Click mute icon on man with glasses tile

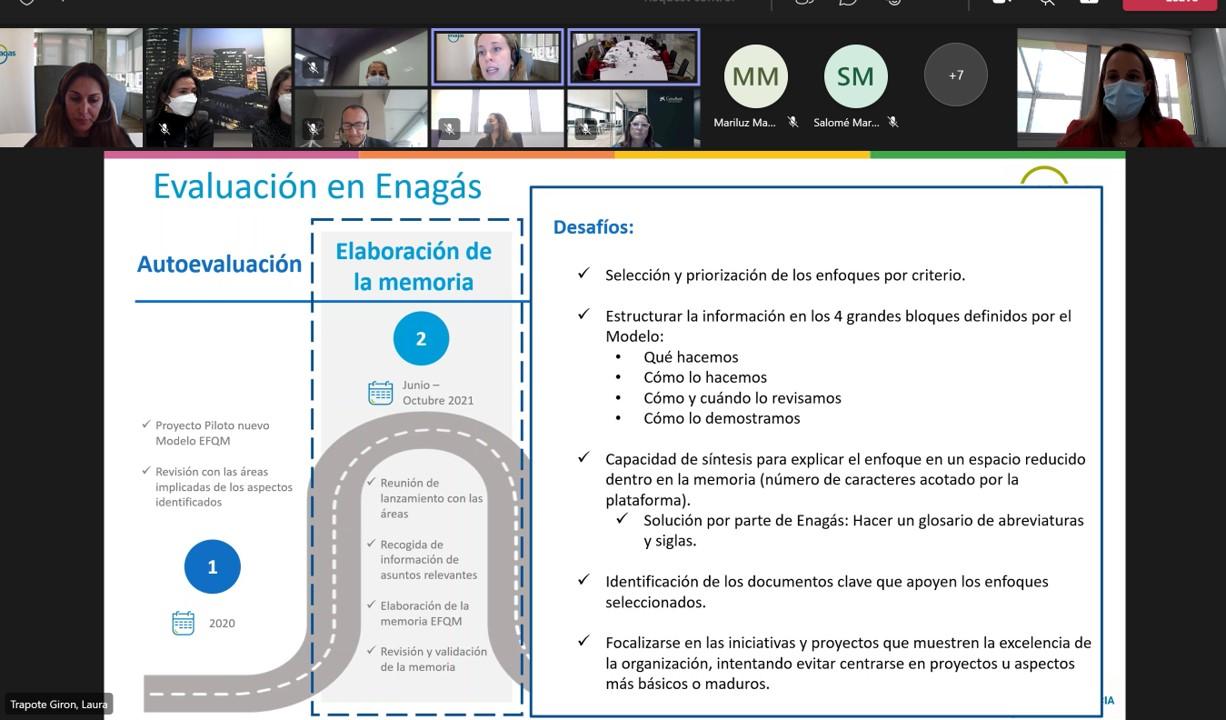click(x=313, y=129)
